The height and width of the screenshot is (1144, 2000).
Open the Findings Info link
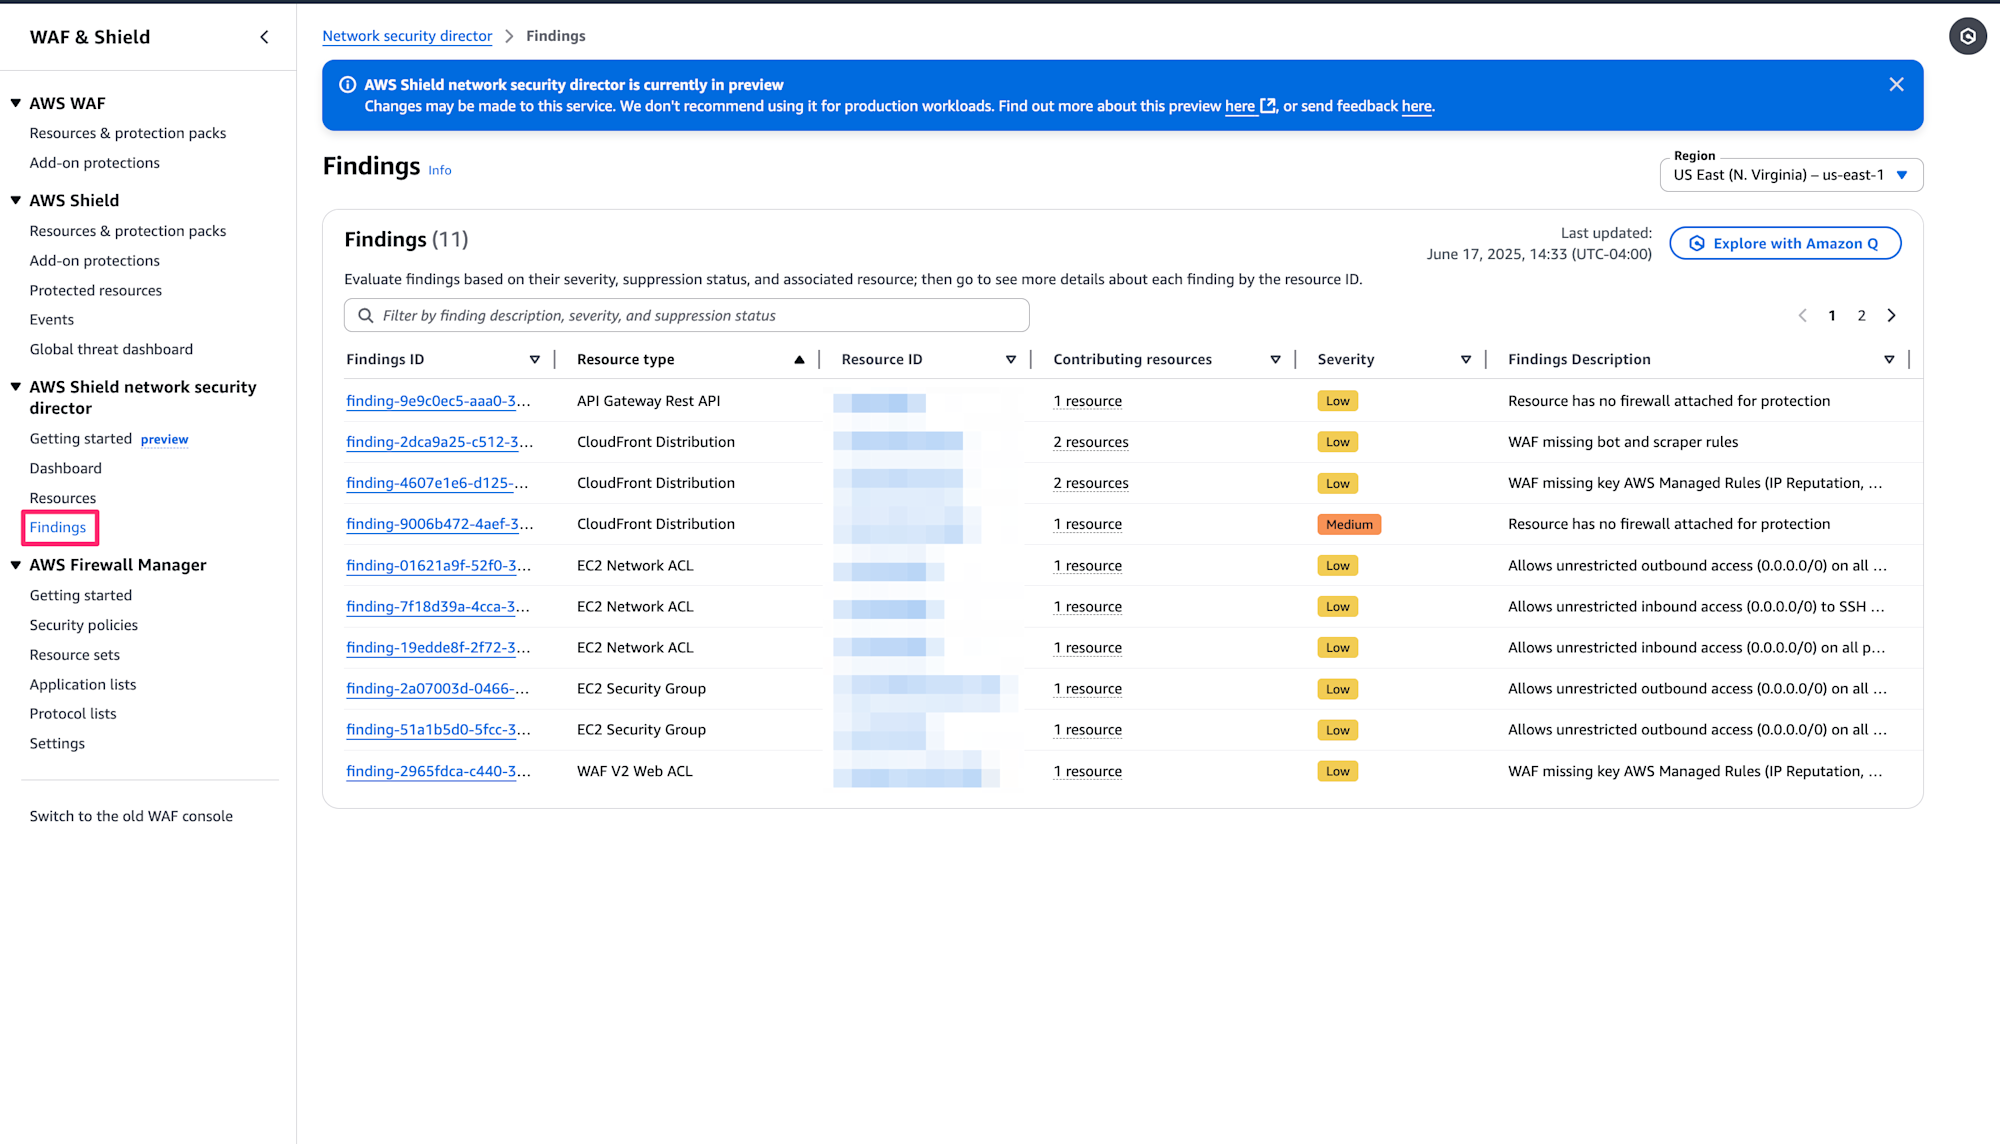pos(440,170)
